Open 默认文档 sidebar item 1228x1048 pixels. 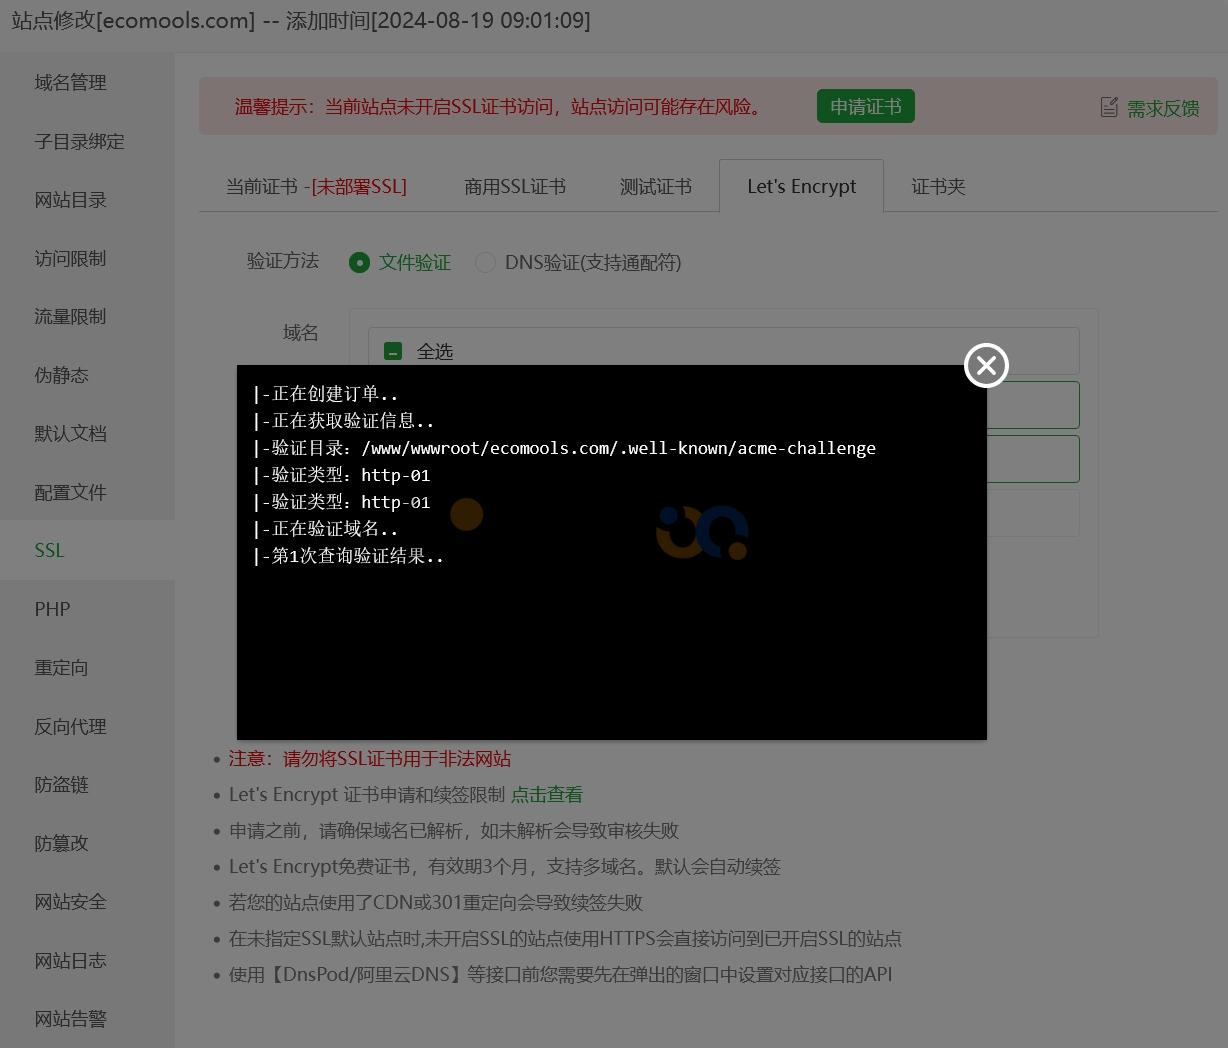[70, 433]
